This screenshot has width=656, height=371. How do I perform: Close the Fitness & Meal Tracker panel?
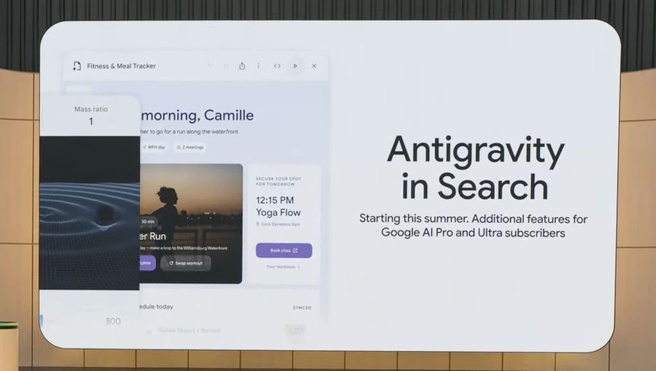click(x=314, y=66)
